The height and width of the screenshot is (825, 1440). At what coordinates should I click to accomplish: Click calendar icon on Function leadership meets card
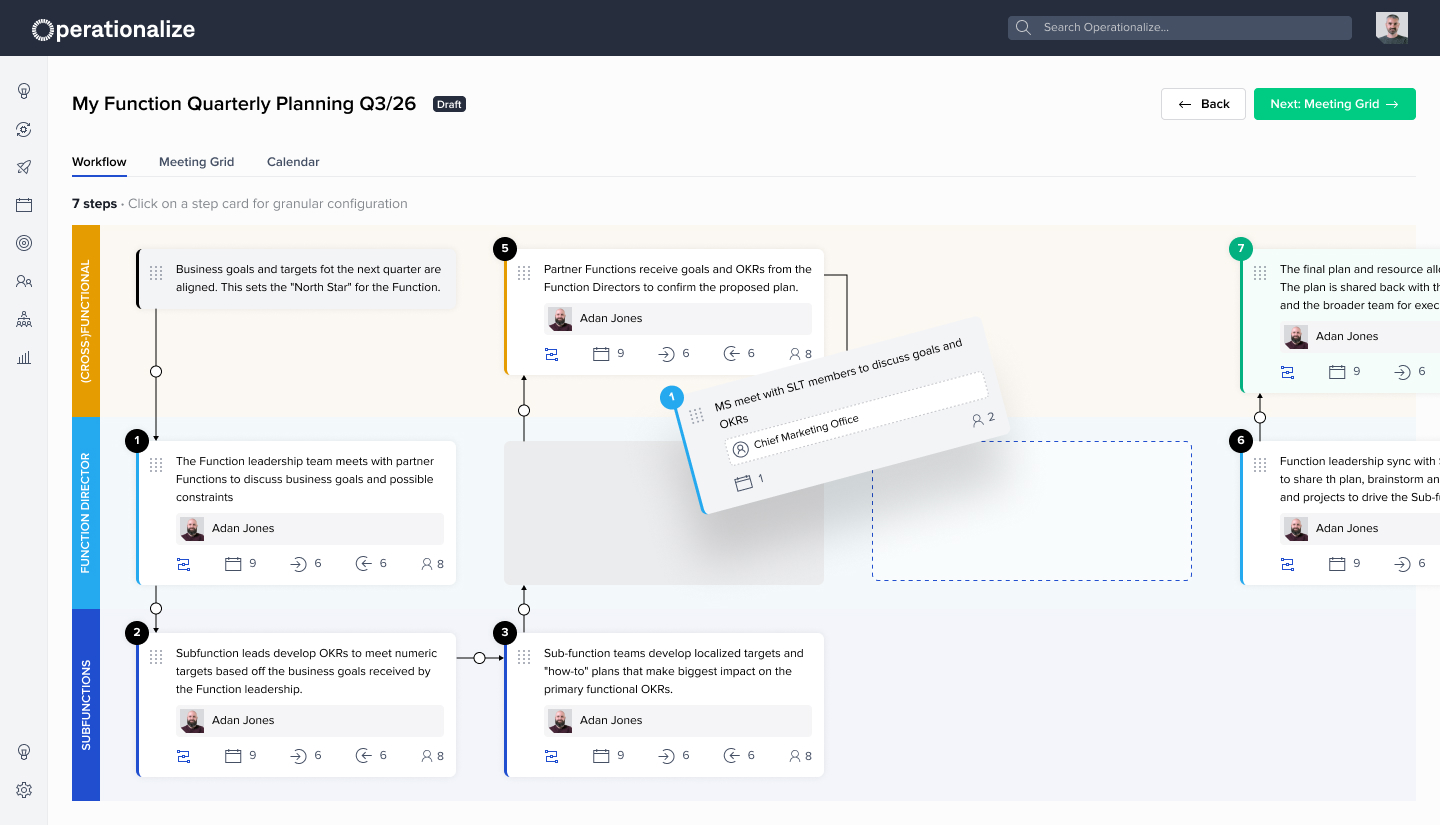pos(233,564)
